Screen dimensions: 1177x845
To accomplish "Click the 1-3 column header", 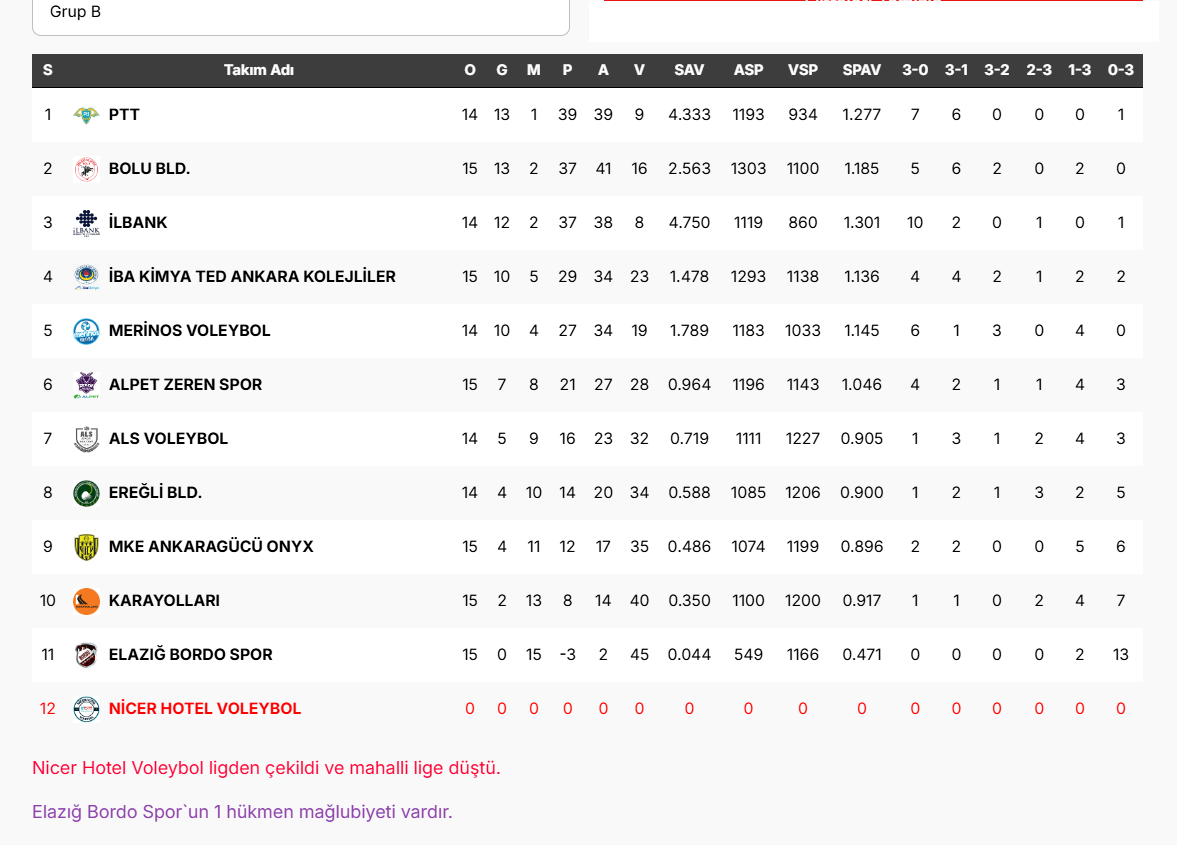I will pyautogui.click(x=1079, y=71).
